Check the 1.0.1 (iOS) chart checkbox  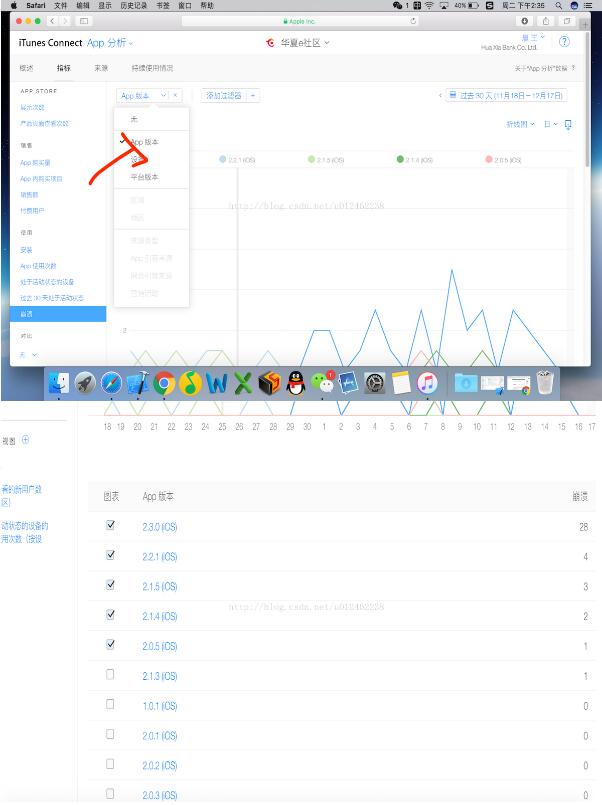(x=110, y=704)
